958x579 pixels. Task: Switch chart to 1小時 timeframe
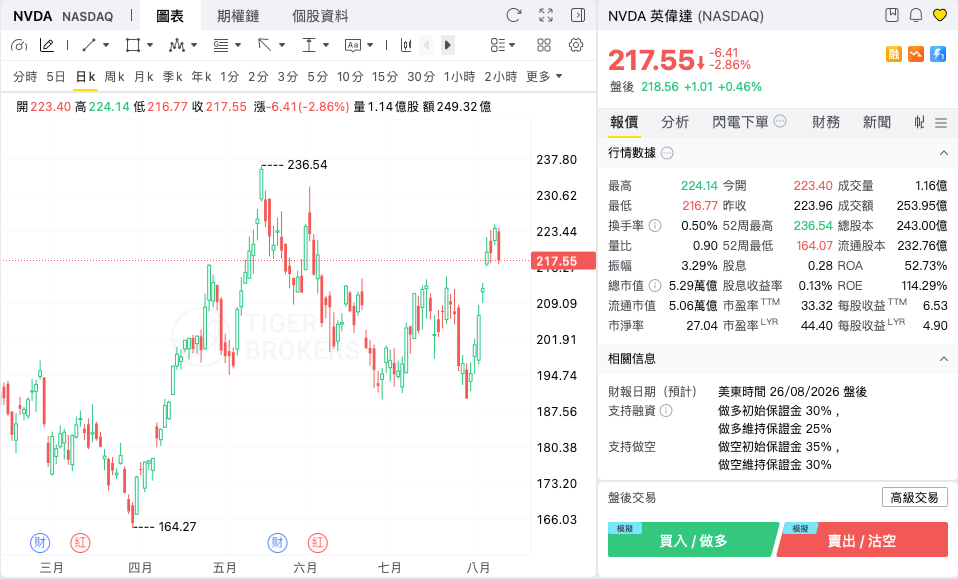(459, 76)
